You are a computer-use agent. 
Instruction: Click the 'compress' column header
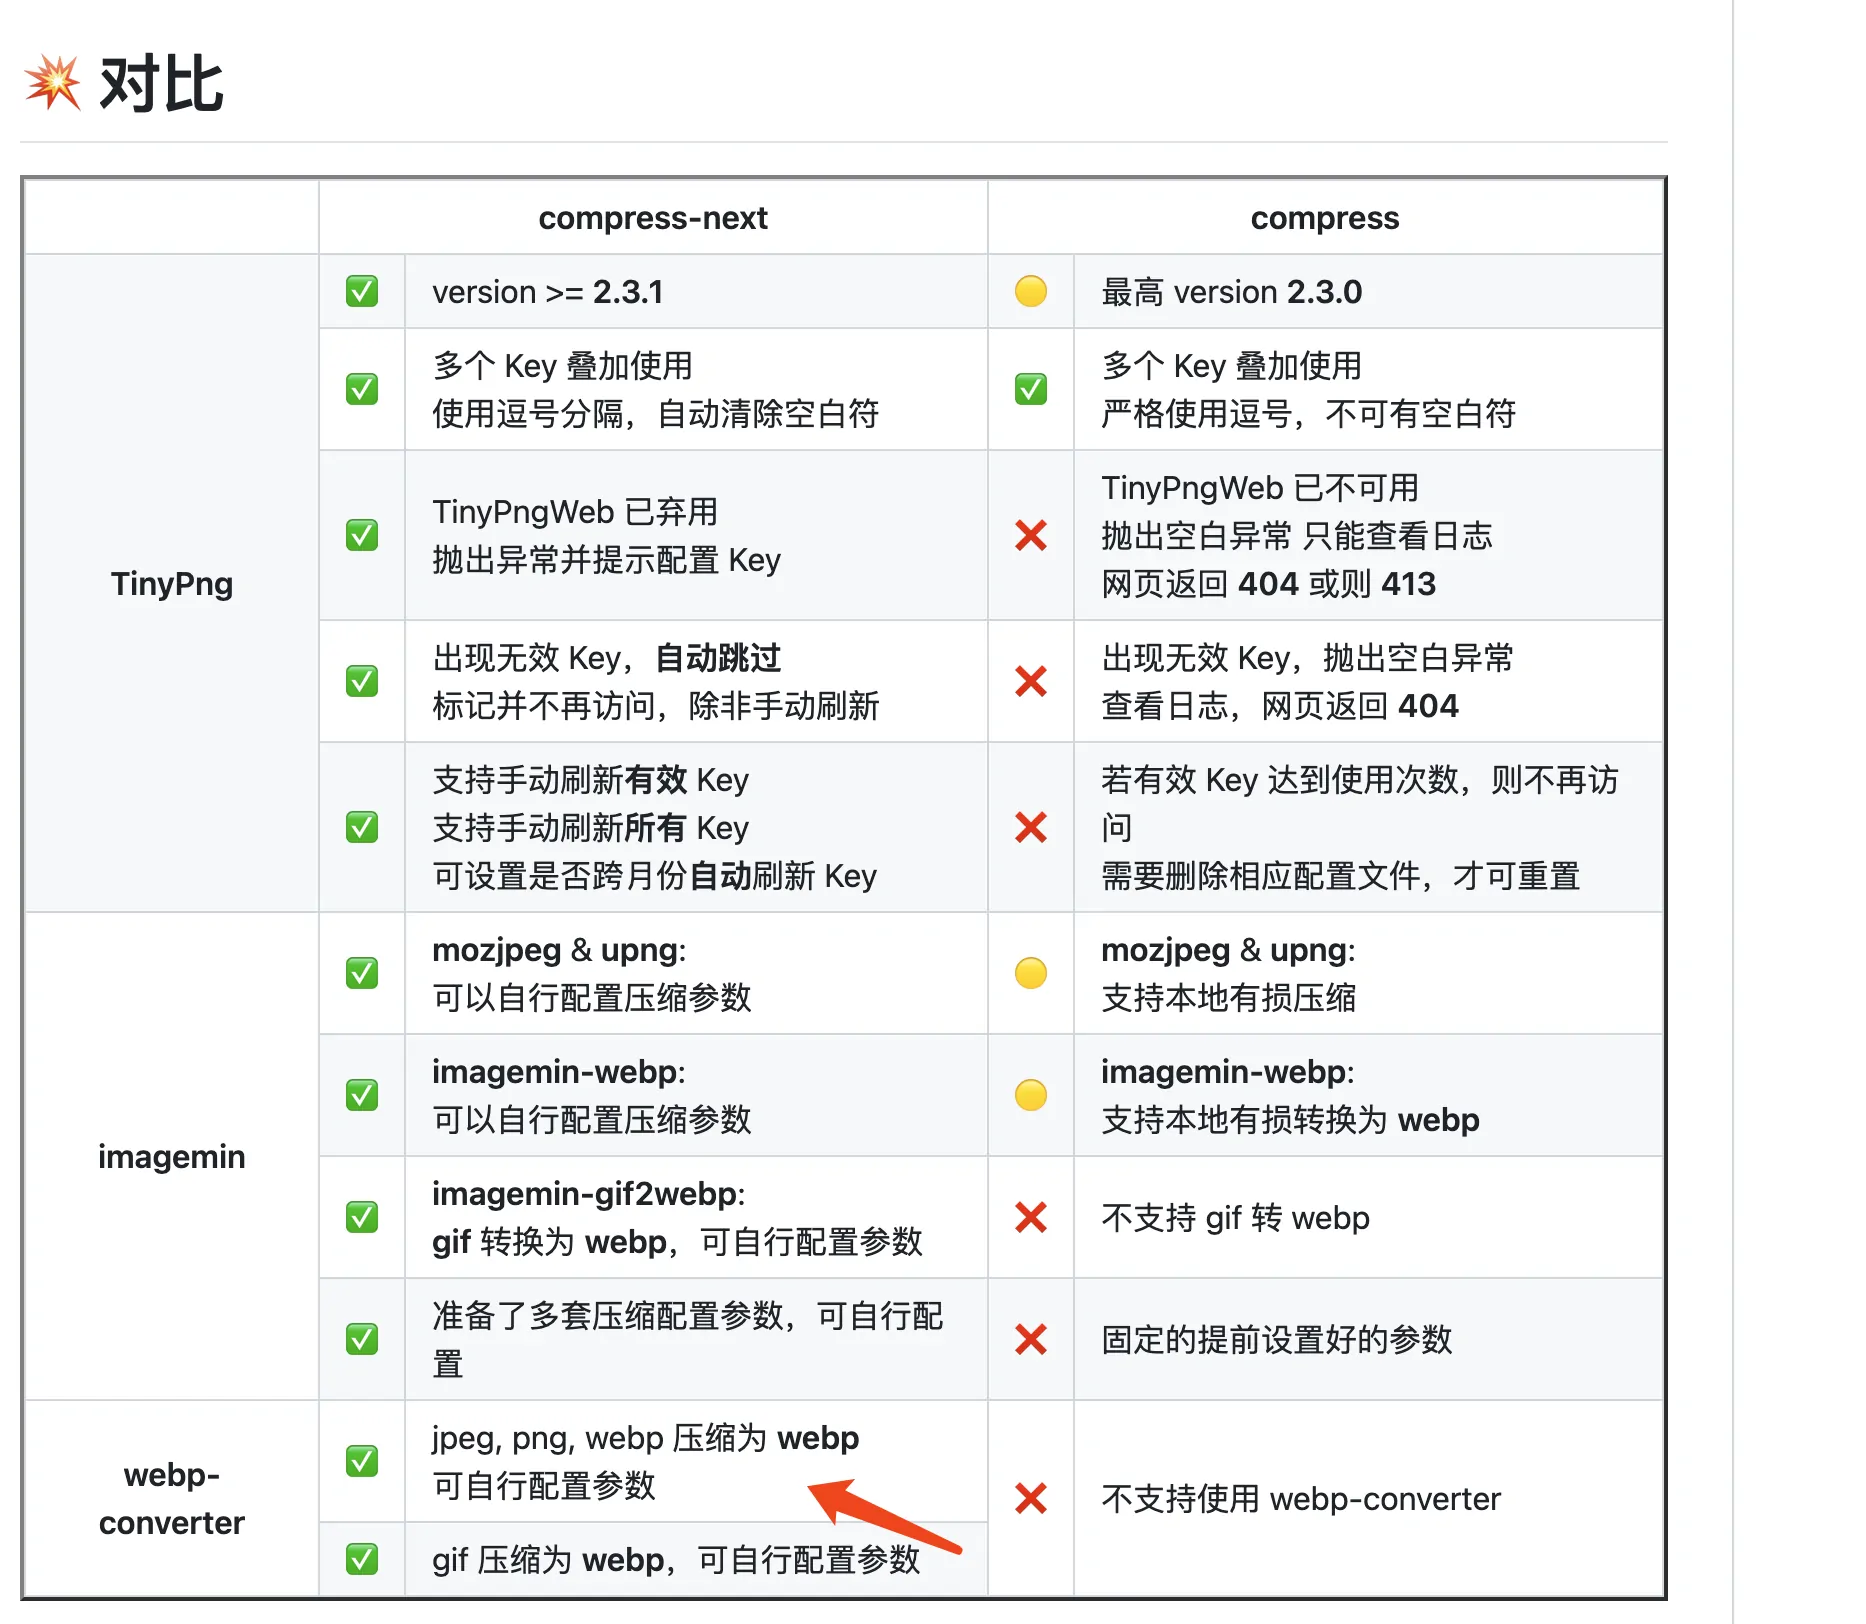click(1325, 218)
